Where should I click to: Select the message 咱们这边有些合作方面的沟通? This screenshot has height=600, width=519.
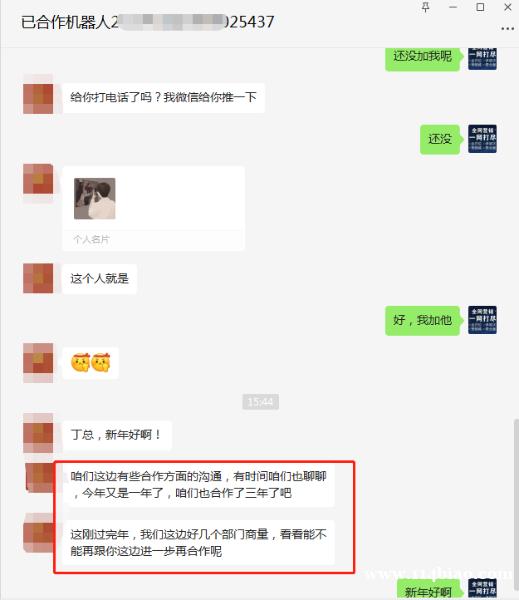coord(198,485)
